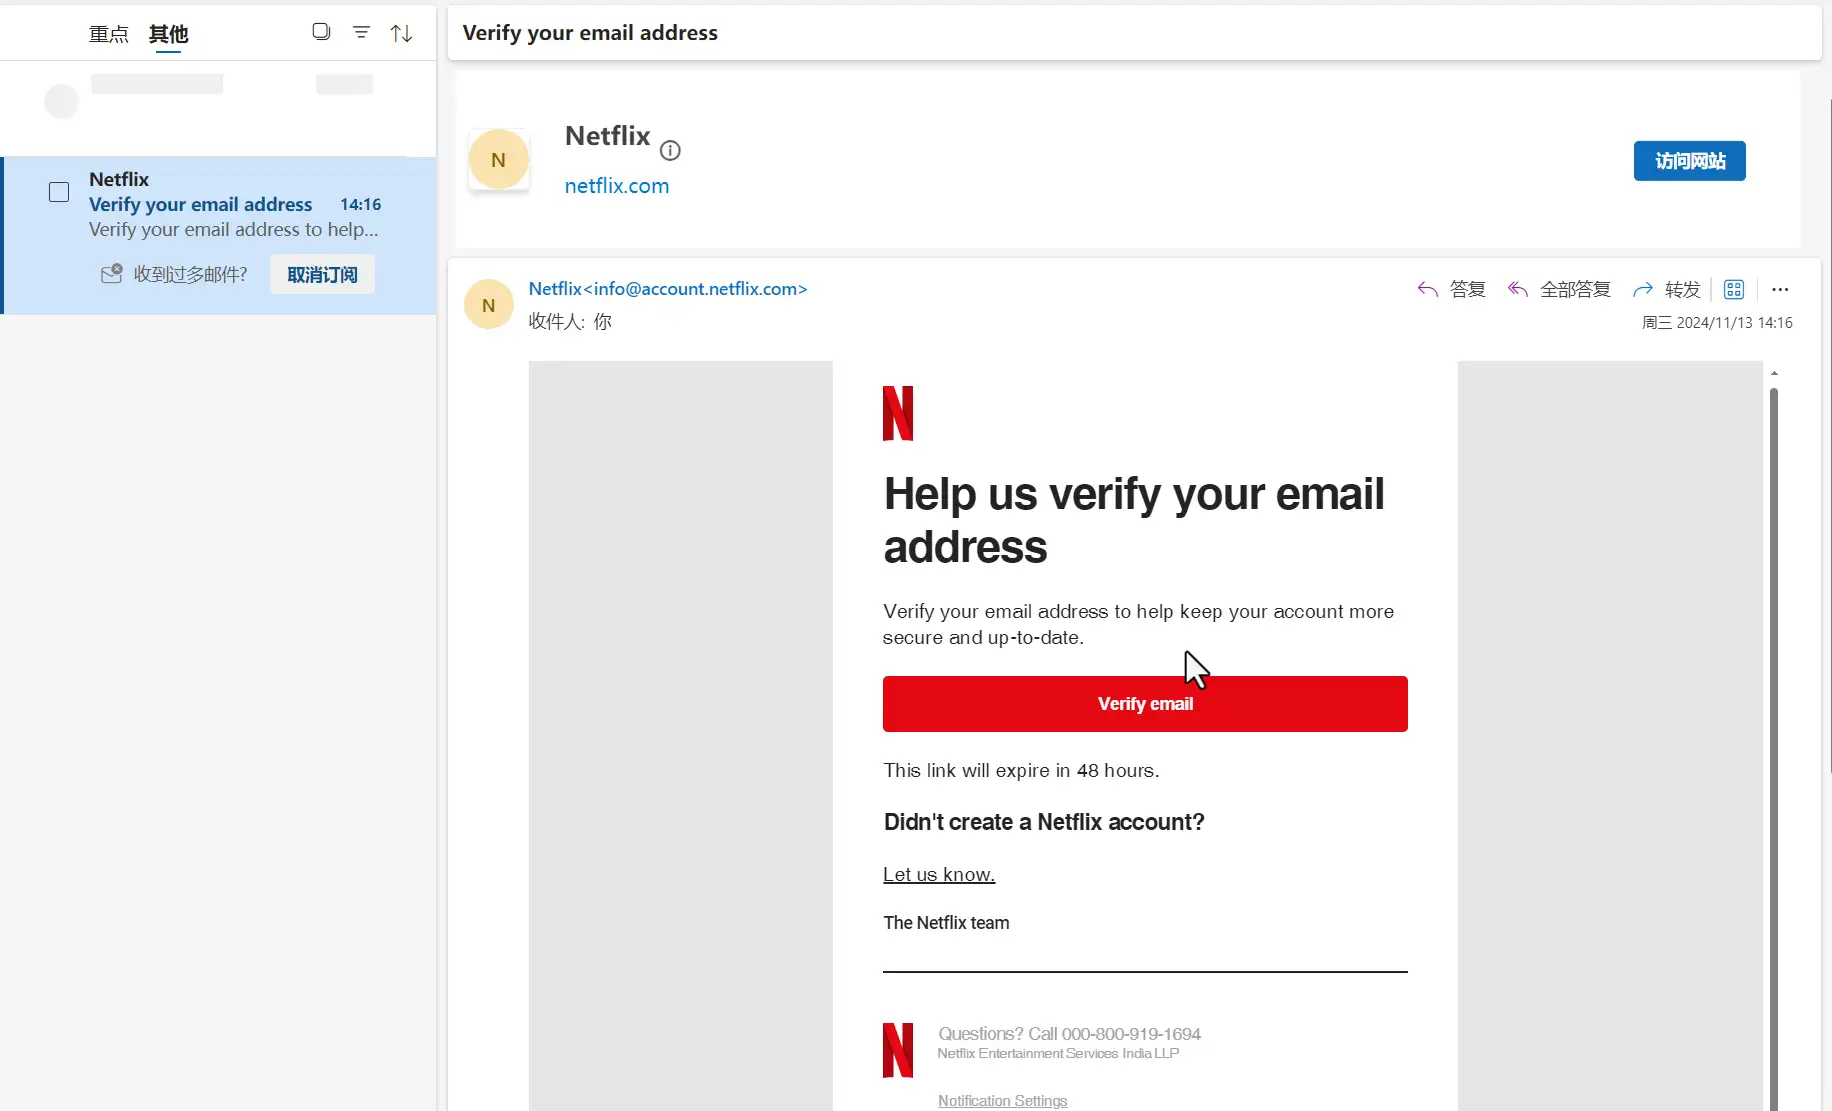This screenshot has height=1111, width=1832.
Task: Click the email body scrollbar up arrow
Action: coord(1774,374)
